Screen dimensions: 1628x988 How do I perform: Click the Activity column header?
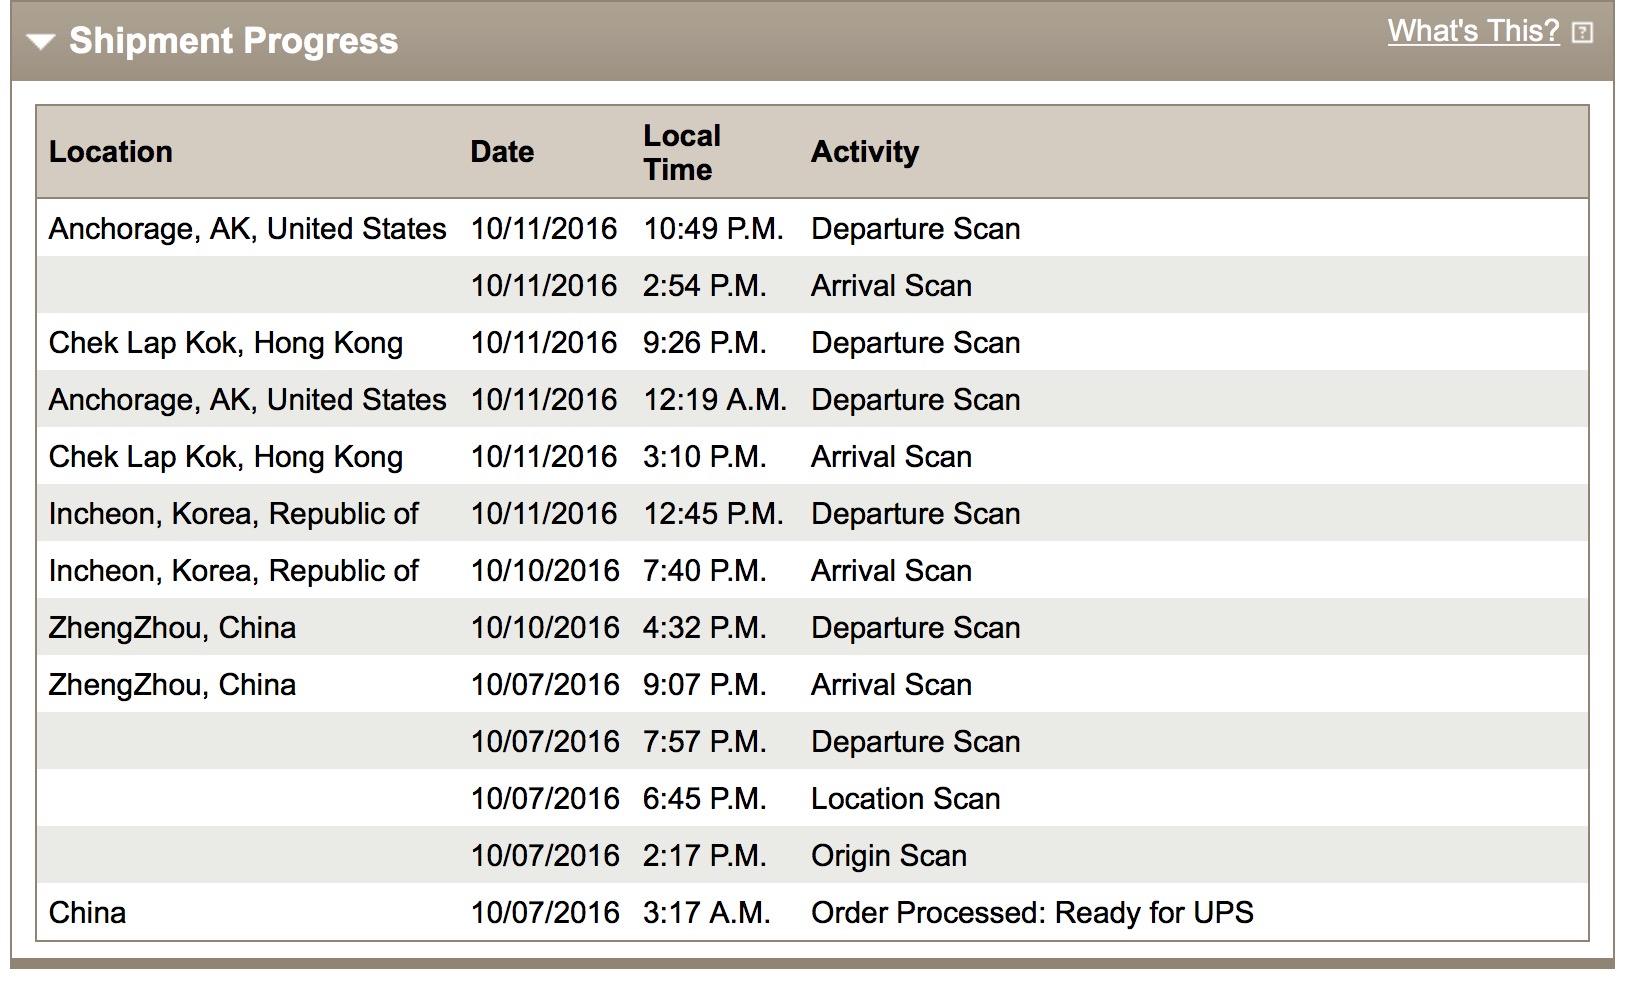865,152
